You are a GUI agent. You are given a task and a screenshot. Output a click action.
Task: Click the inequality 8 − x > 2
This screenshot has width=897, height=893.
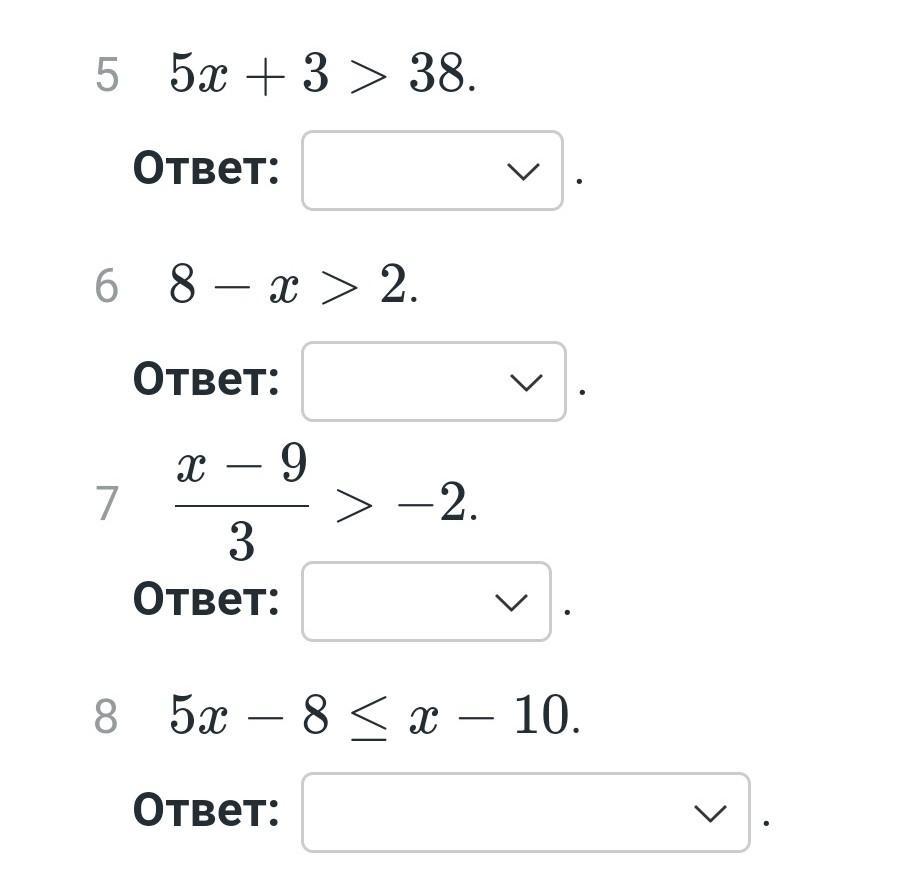coord(292,287)
